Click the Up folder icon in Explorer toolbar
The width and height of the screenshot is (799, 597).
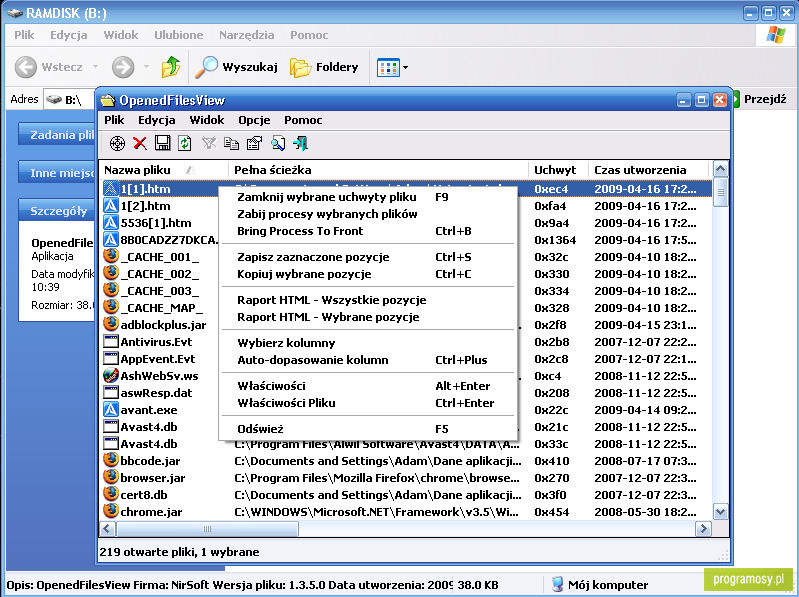point(171,67)
